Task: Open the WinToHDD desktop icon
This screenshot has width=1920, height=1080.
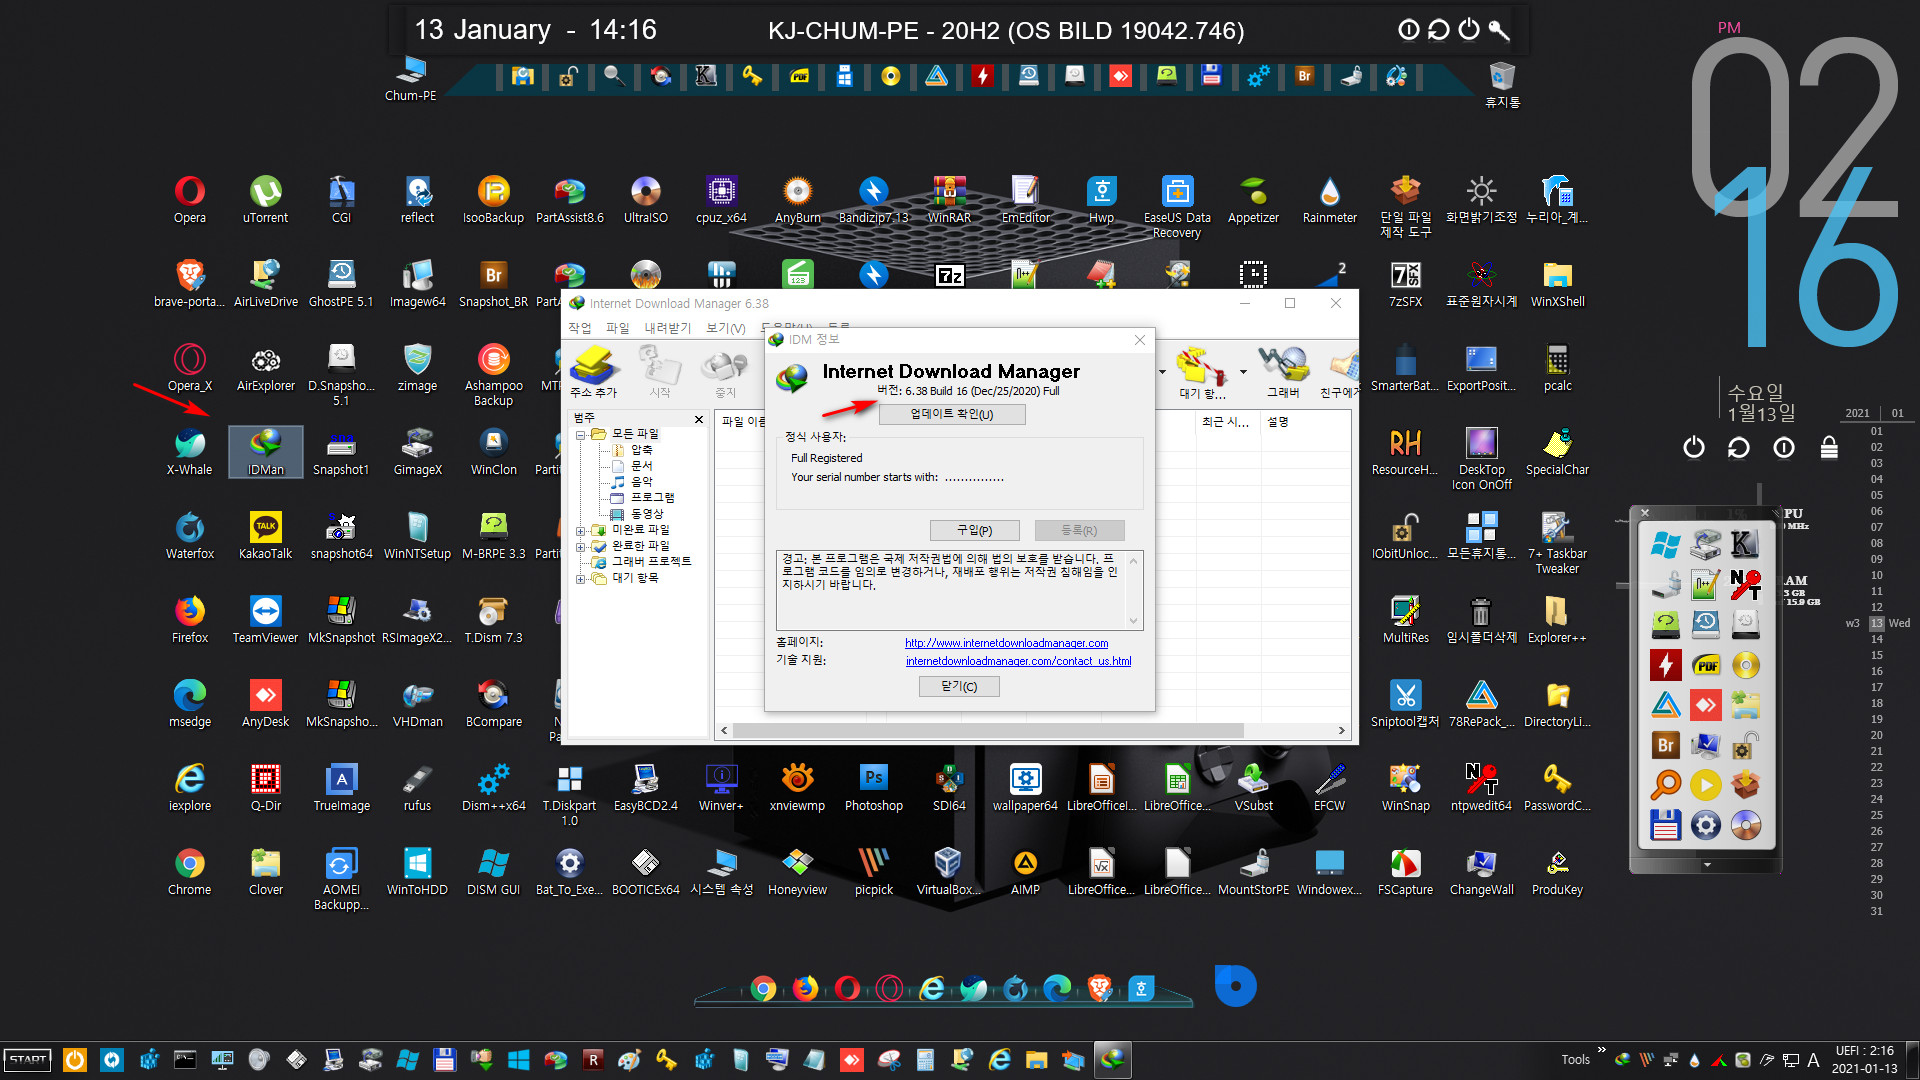Action: 417,872
